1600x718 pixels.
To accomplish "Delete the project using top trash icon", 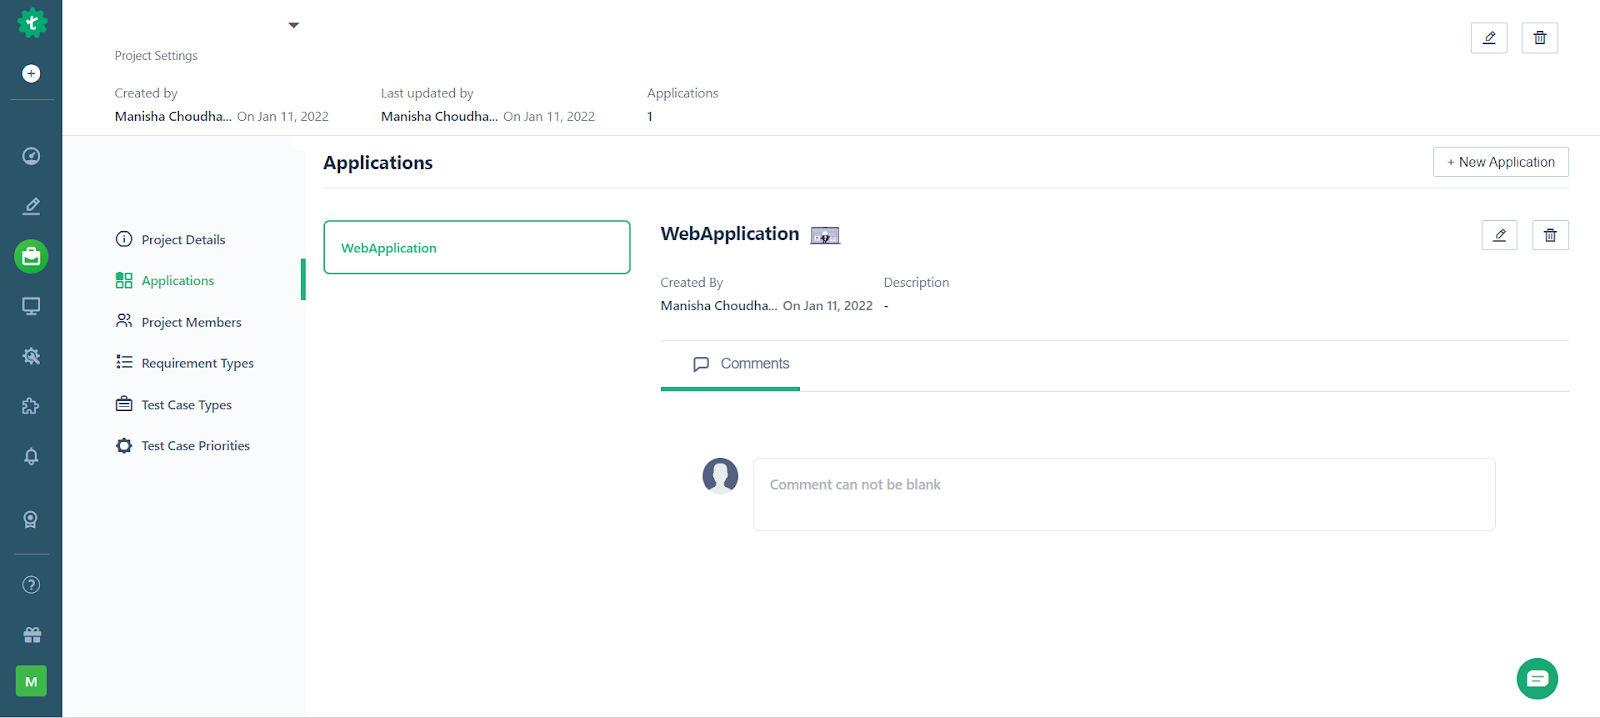I will pos(1540,38).
